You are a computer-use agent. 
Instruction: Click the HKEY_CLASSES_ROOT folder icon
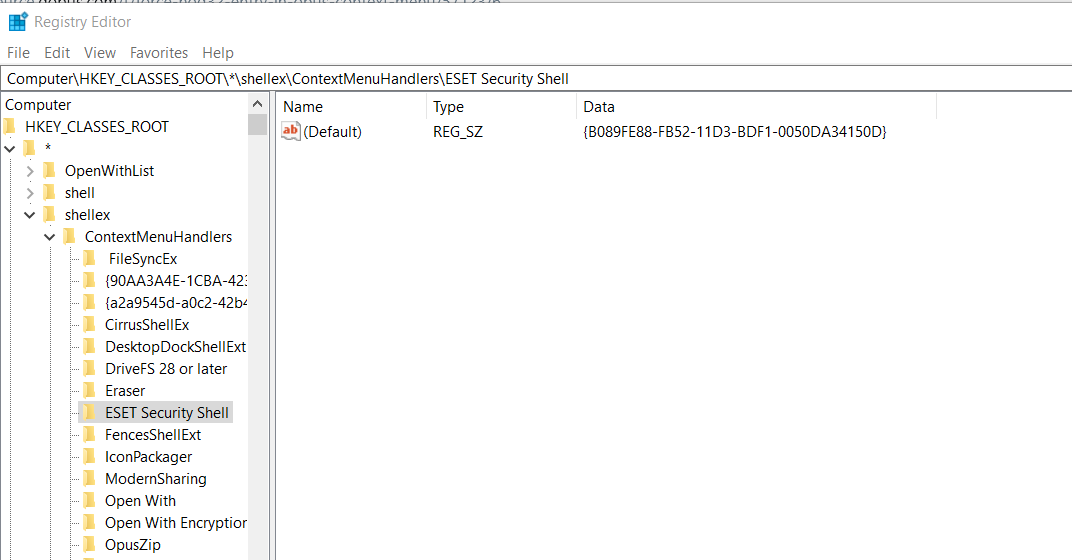[10, 127]
